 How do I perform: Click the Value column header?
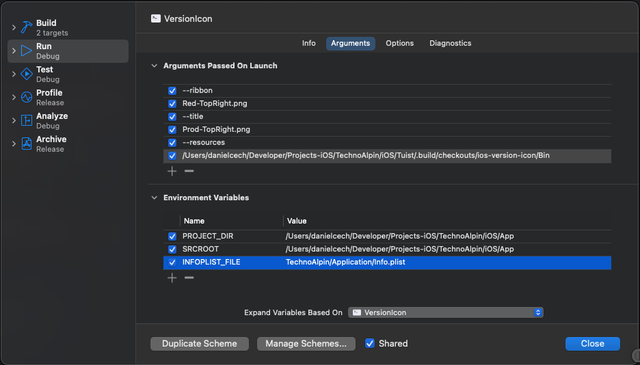(297, 221)
